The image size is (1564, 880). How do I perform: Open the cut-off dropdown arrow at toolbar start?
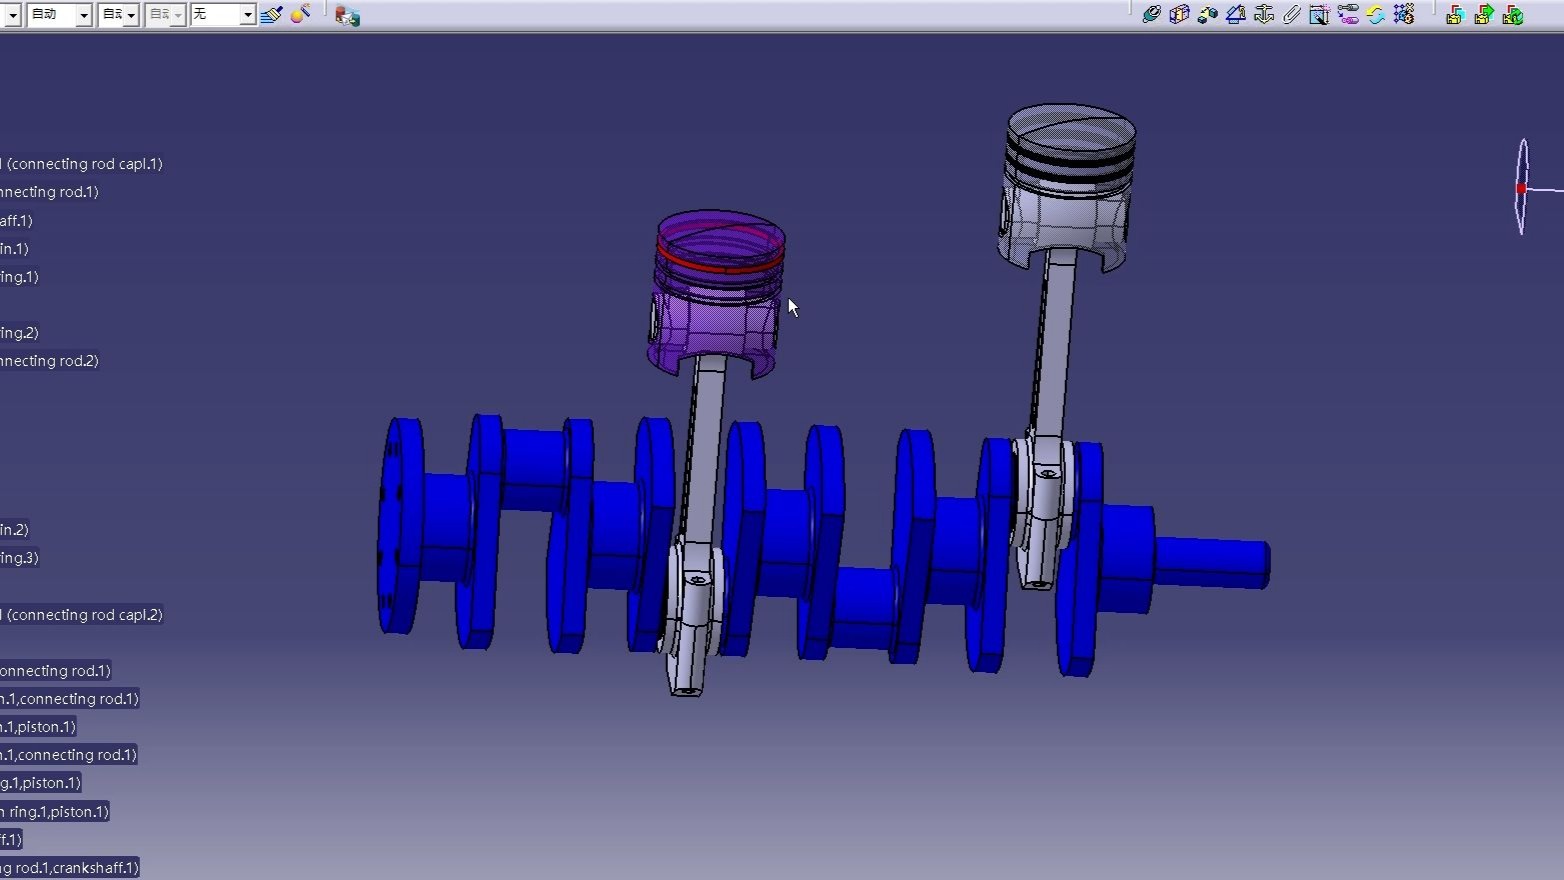click(11, 14)
